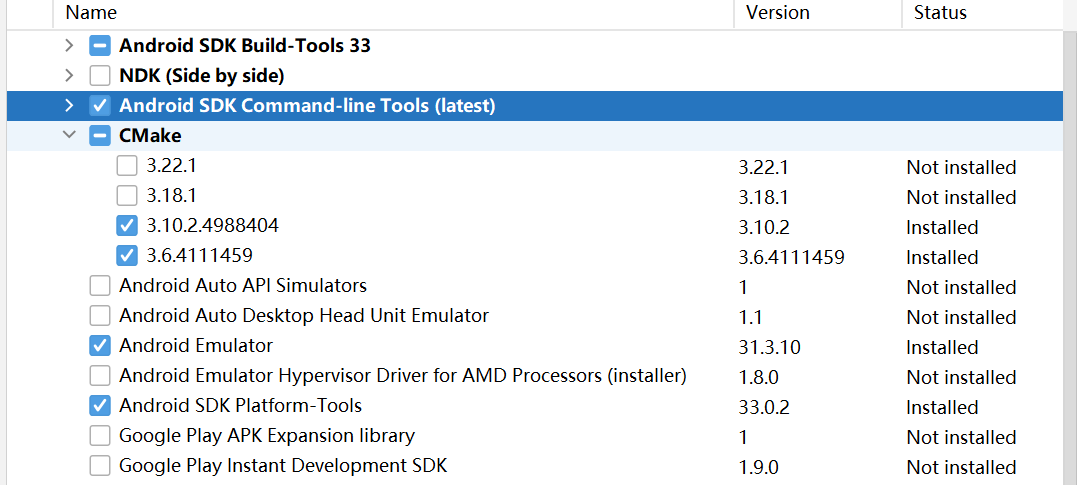Image resolution: width=1077 pixels, height=485 pixels.
Task: Tick the CMake 3.18.1 checkbox
Action: 127,196
